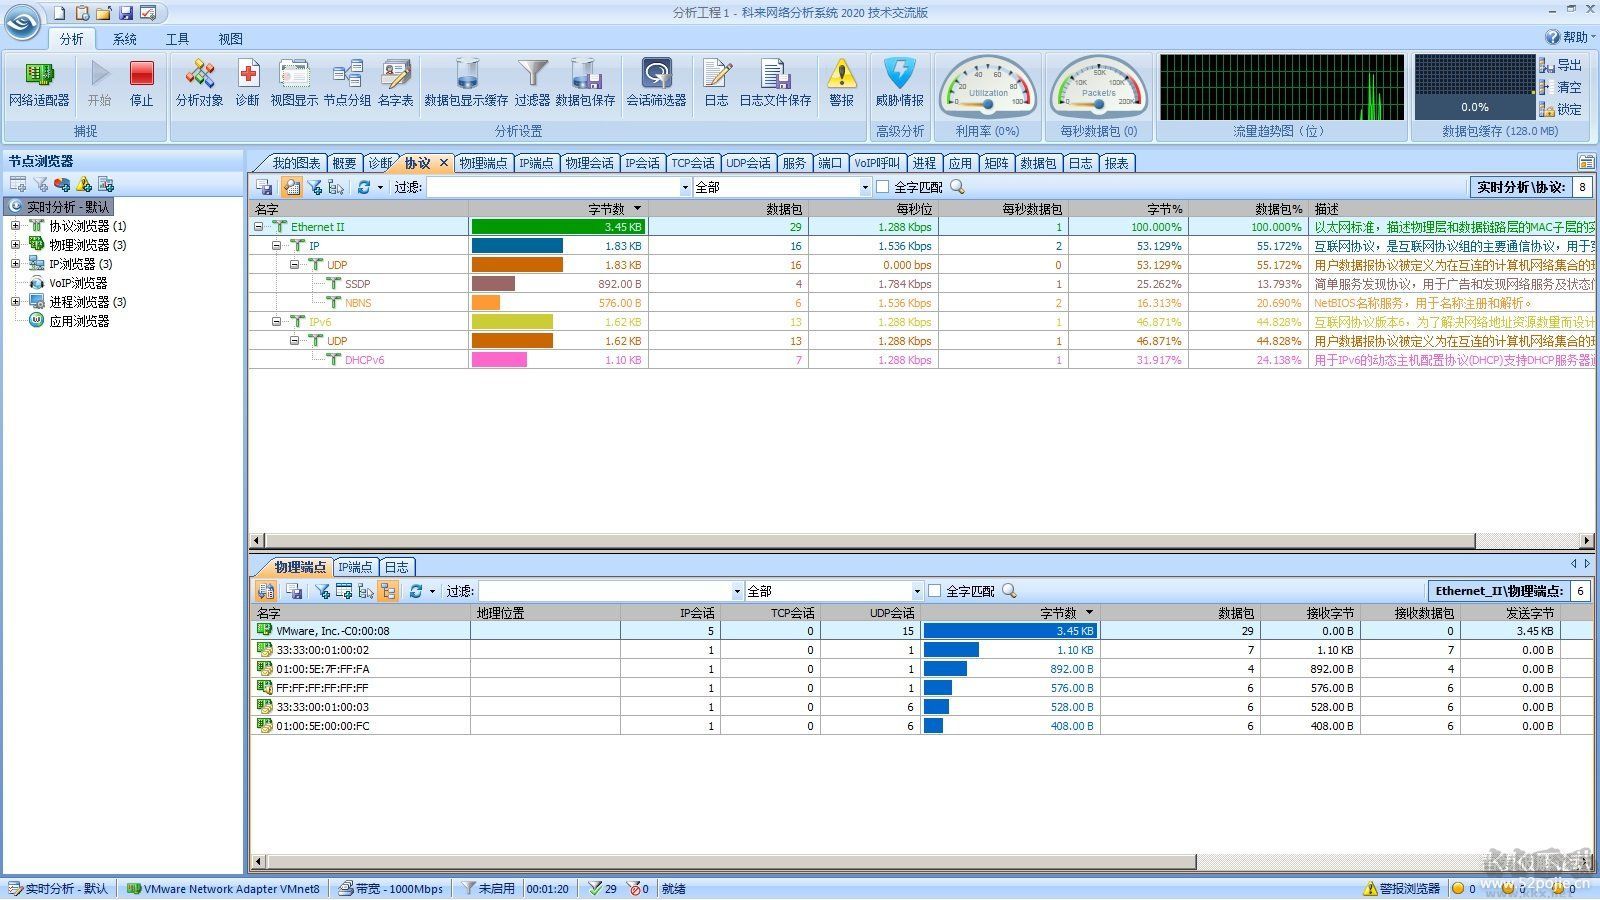
Task: Click the 导出 export buffer button
Action: tap(1561, 65)
